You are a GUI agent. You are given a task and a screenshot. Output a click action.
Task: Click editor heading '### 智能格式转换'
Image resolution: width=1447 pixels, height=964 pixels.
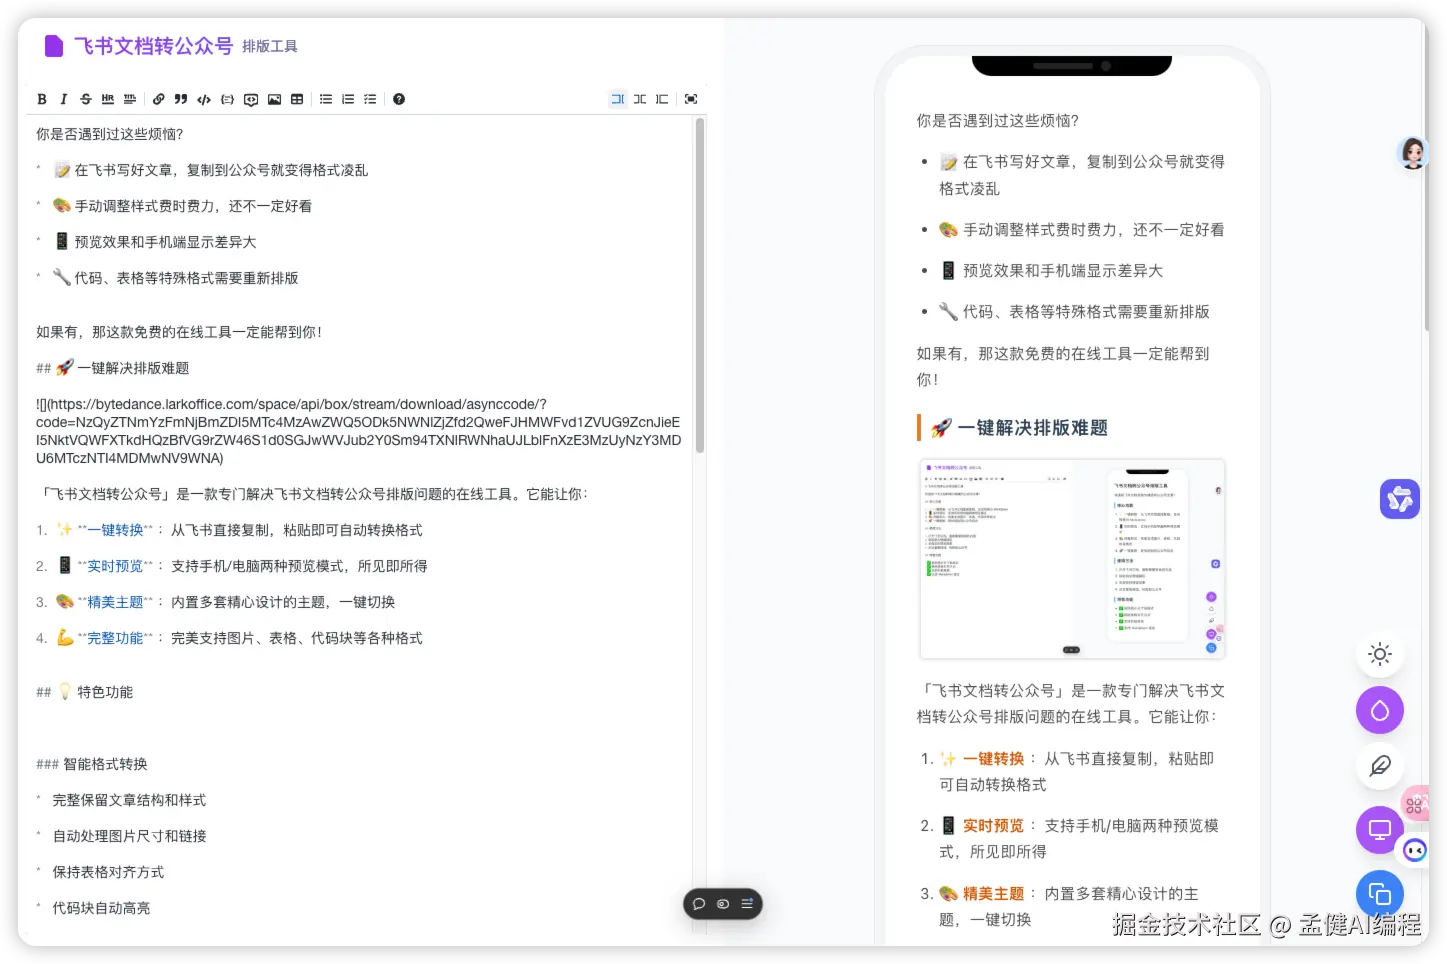click(92, 764)
